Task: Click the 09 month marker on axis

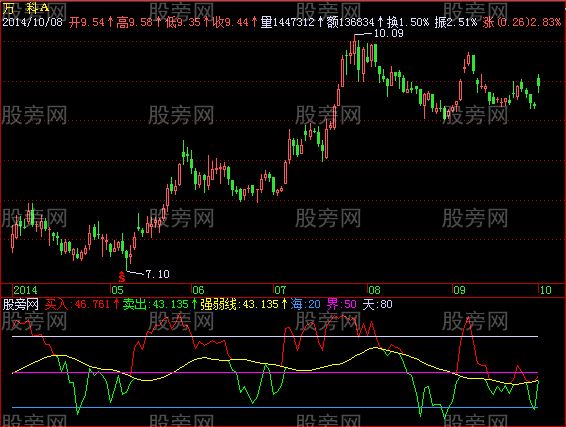Action: pos(460,290)
